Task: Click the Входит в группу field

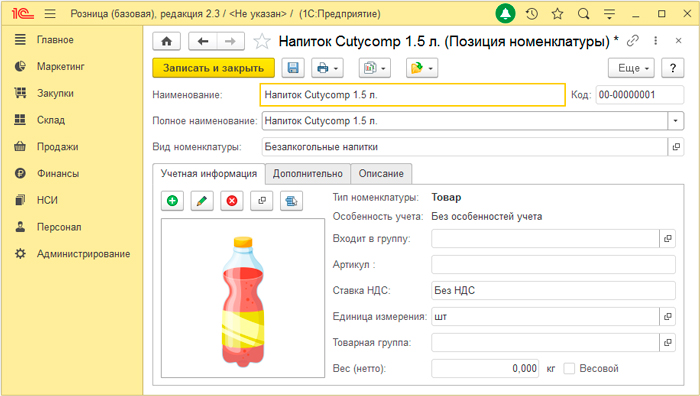Action: 545,238
